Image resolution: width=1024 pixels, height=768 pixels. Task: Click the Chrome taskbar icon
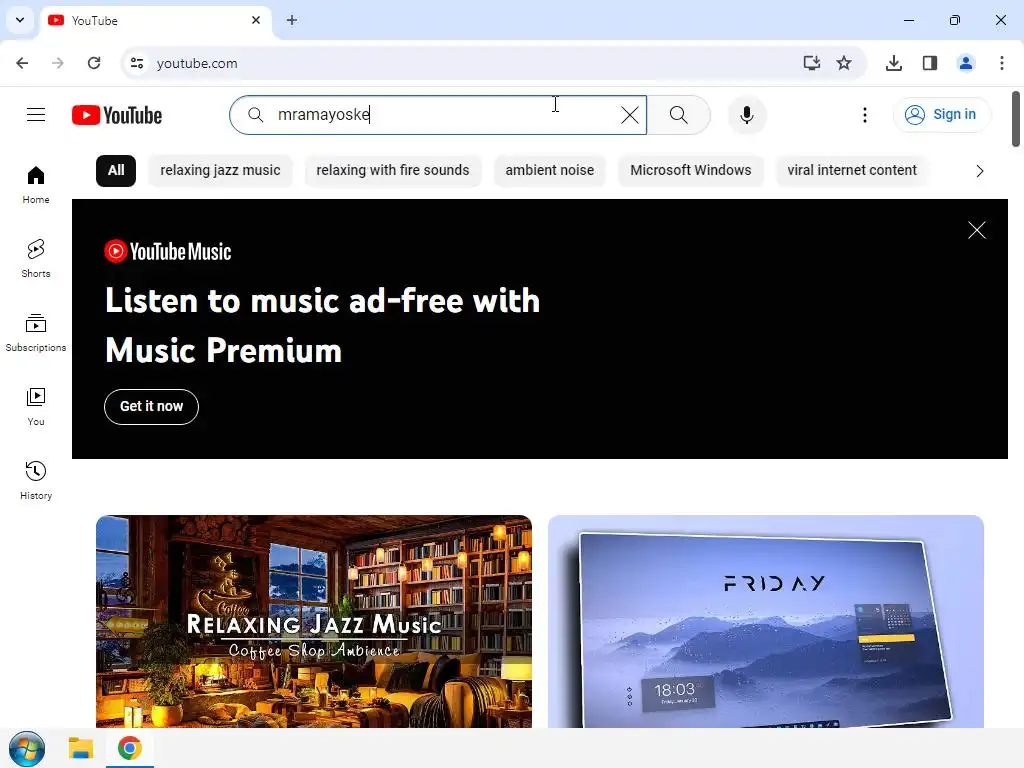click(129, 748)
